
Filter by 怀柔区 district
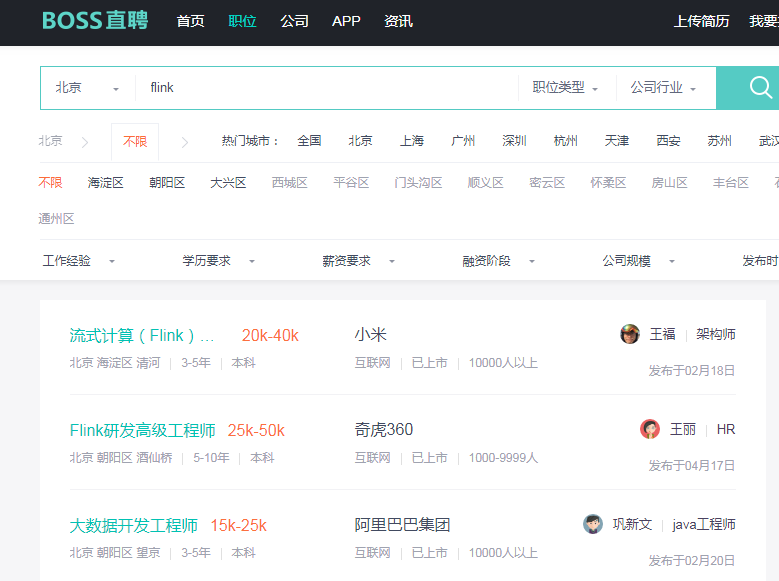pyautogui.click(x=608, y=183)
